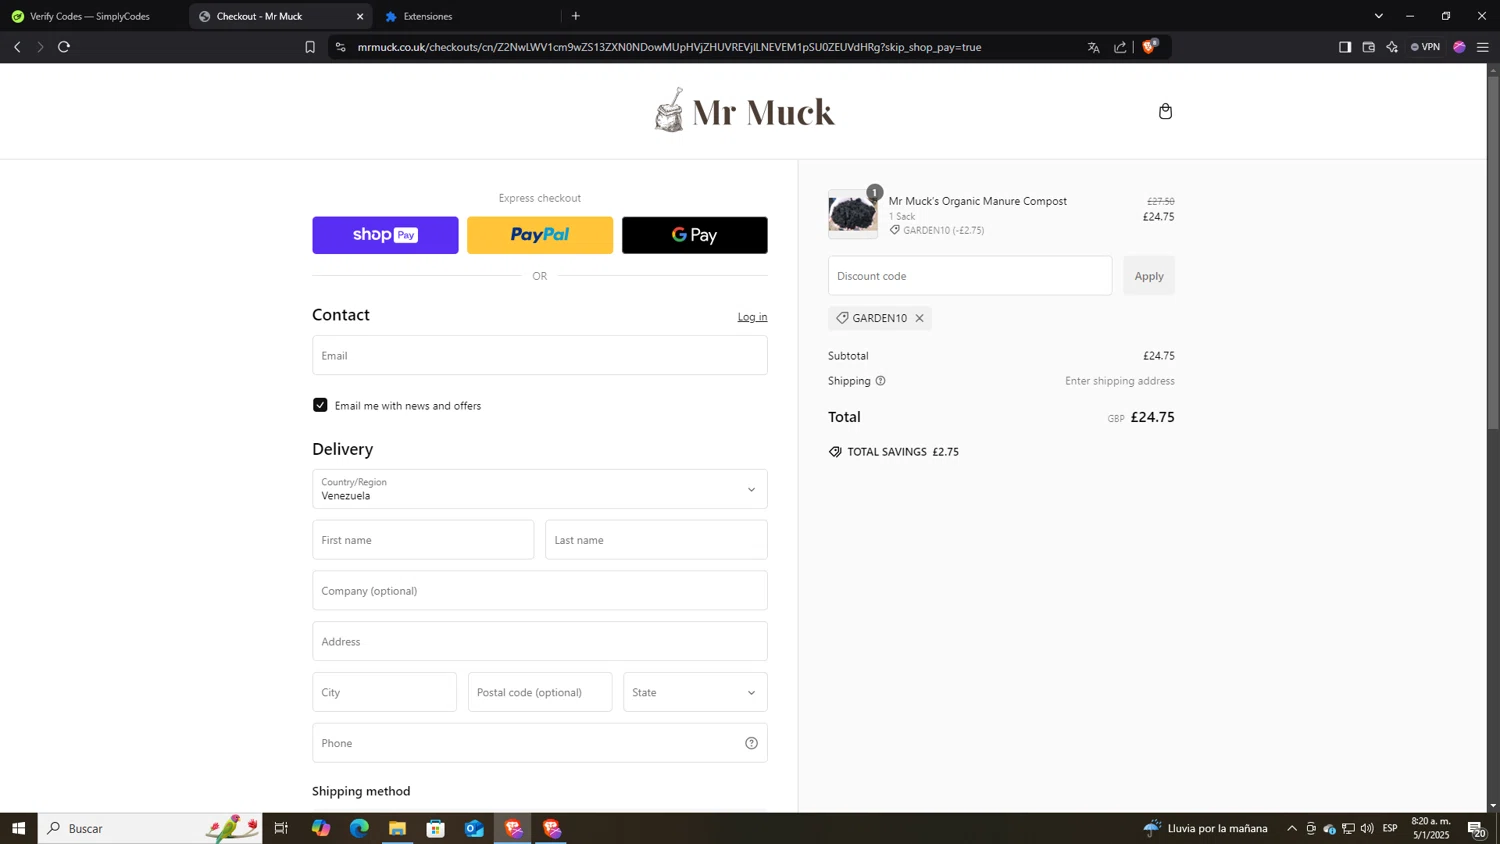1500x844 pixels.
Task: Click the Mr Muck logo
Action: [x=744, y=110]
